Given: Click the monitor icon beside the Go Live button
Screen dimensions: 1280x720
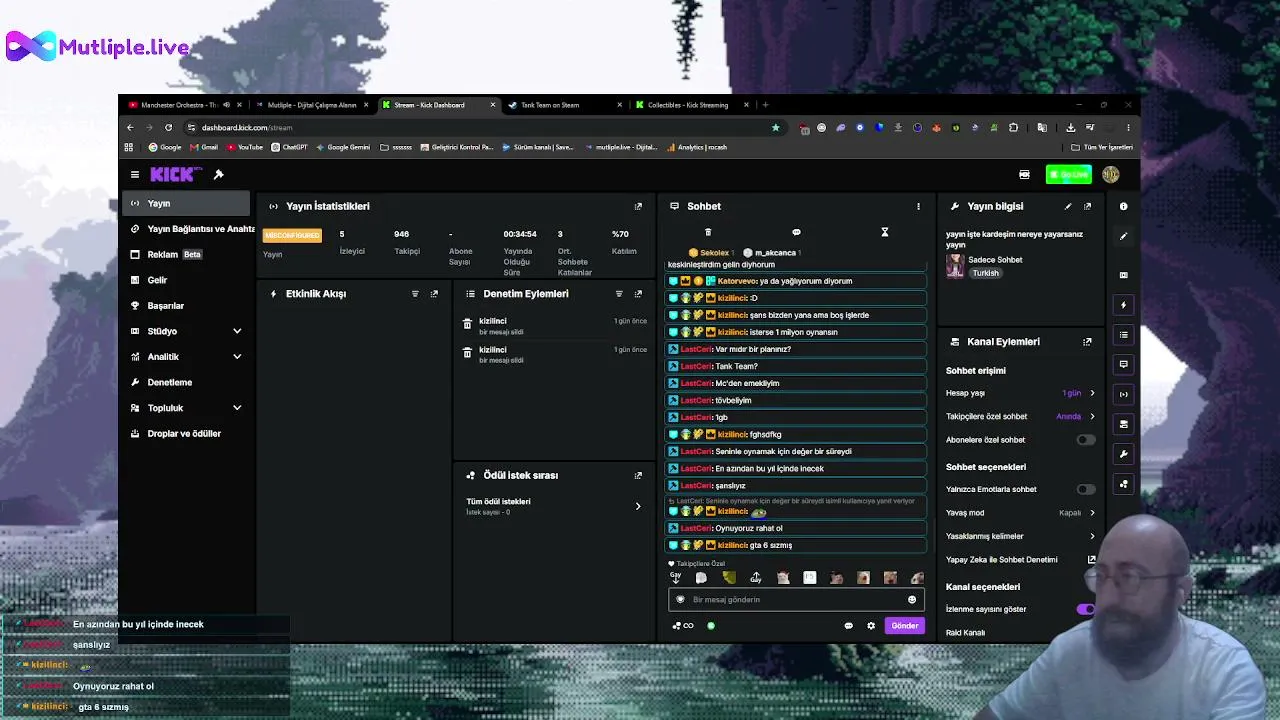Looking at the screenshot, I should pos(1024,175).
